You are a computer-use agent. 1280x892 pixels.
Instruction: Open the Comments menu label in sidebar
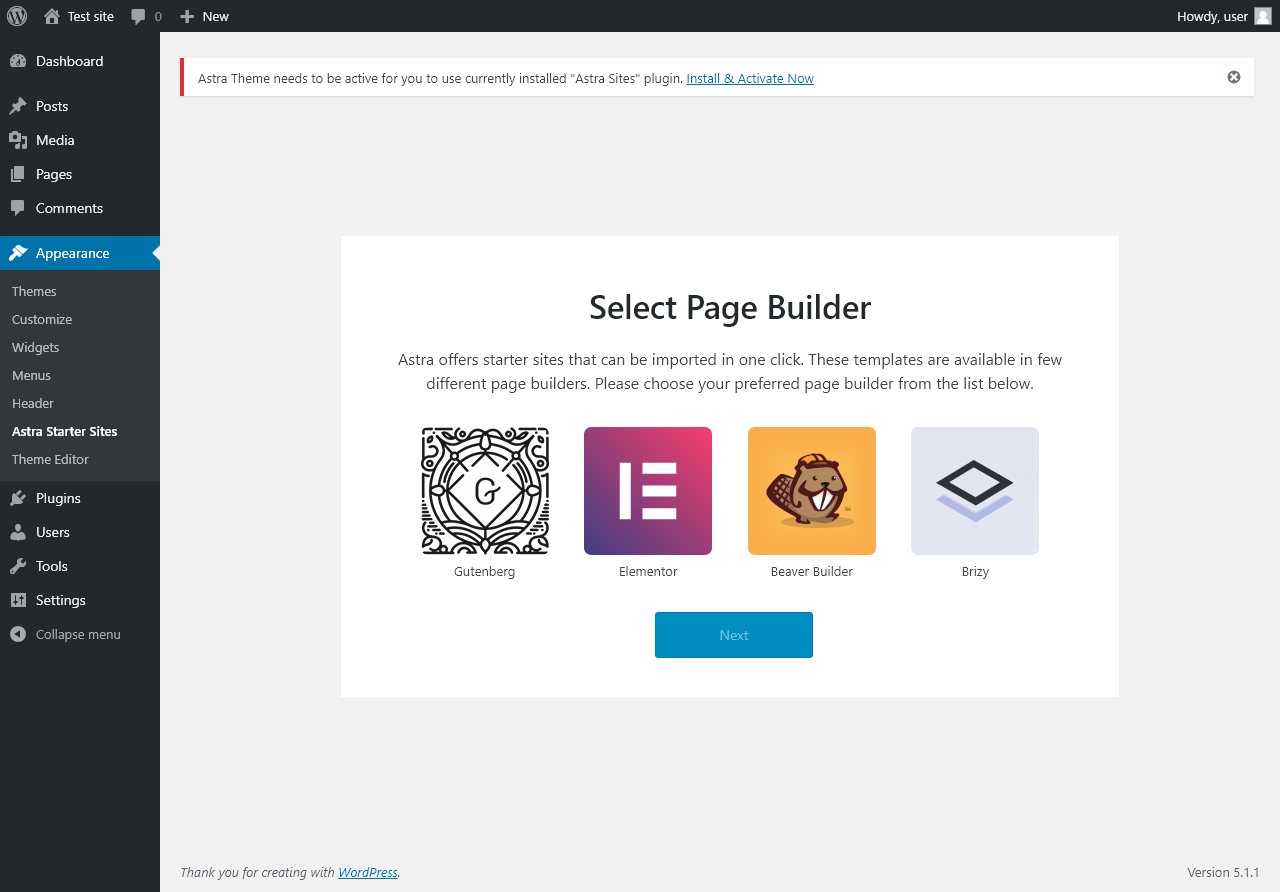tap(69, 208)
